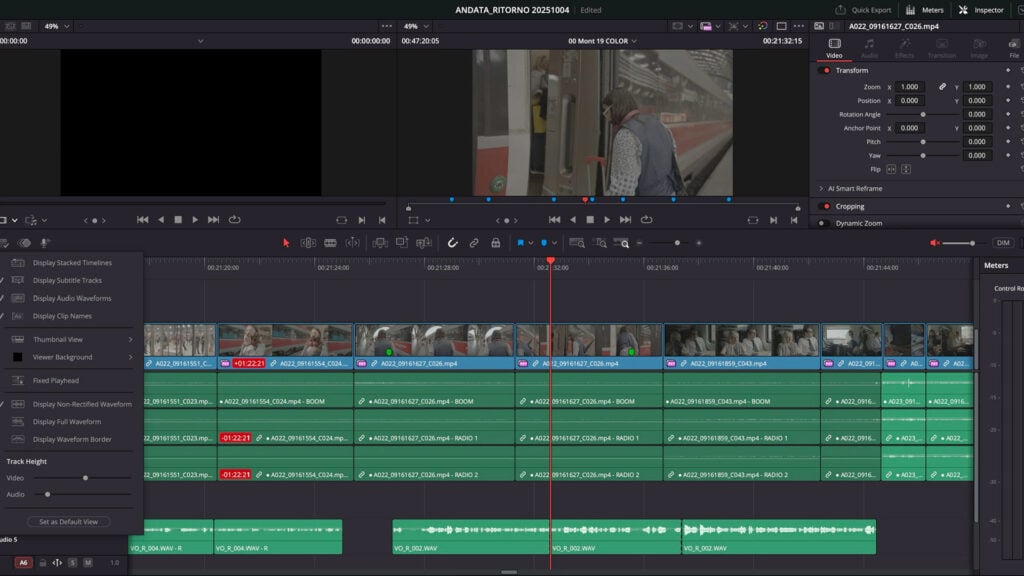This screenshot has height=576, width=1024.
Task: Select the Selection Mode arrow tool
Action: pyautogui.click(x=286, y=243)
